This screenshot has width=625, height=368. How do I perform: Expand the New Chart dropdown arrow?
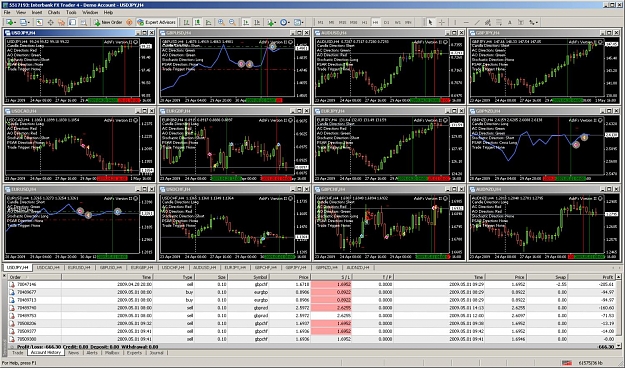click(x=15, y=23)
